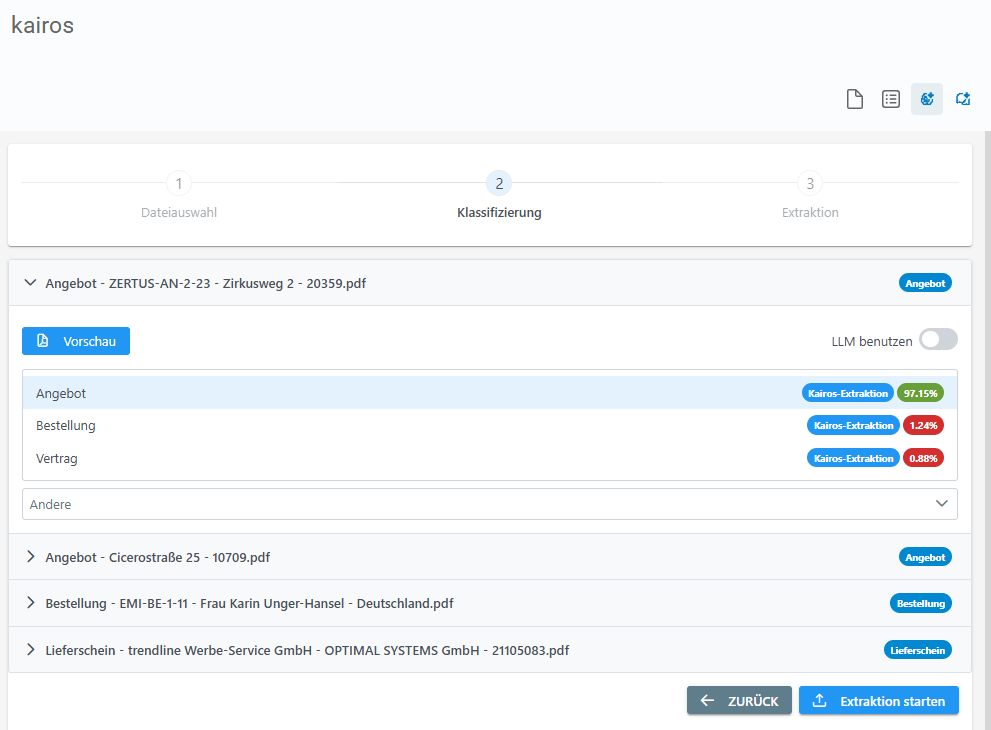Click the highlighted globe sparkle icon

pos(927,99)
